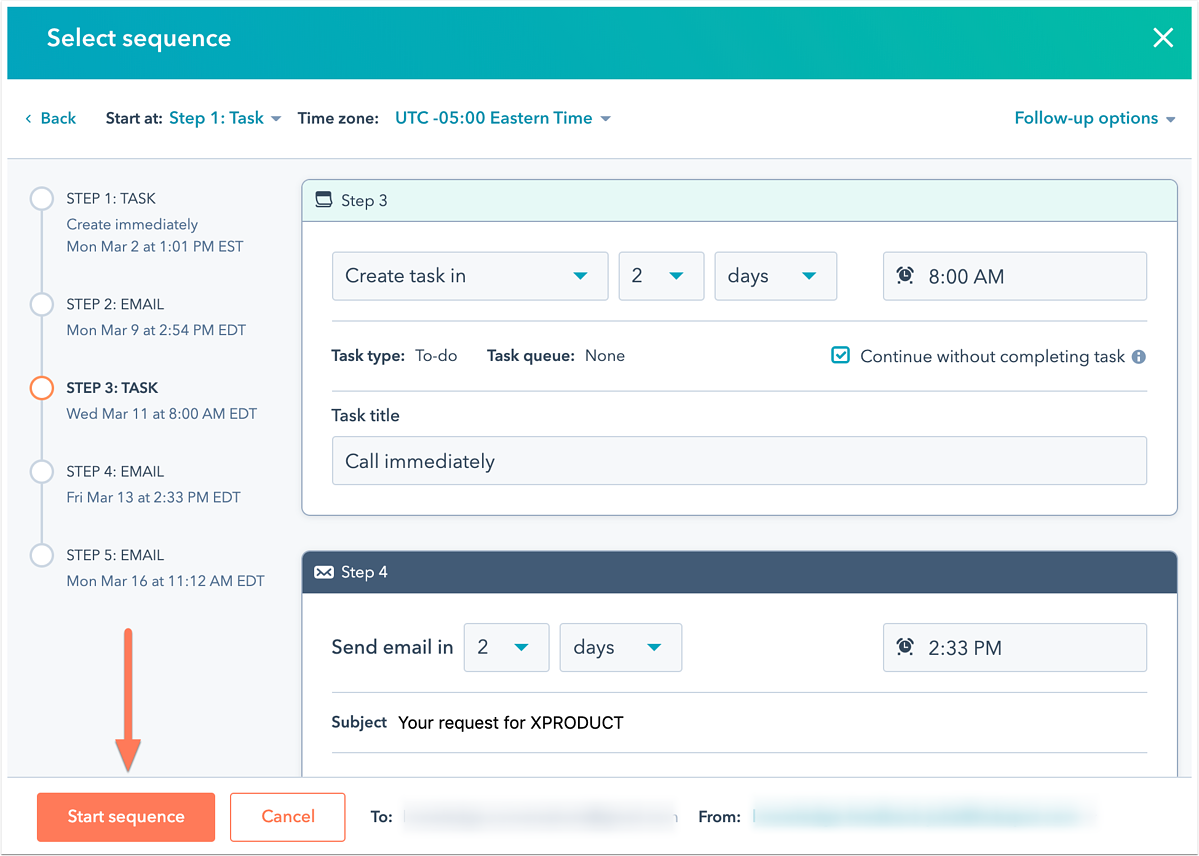Image resolution: width=1199 pixels, height=856 pixels.
Task: Click the Start sequence button
Action: [125, 817]
